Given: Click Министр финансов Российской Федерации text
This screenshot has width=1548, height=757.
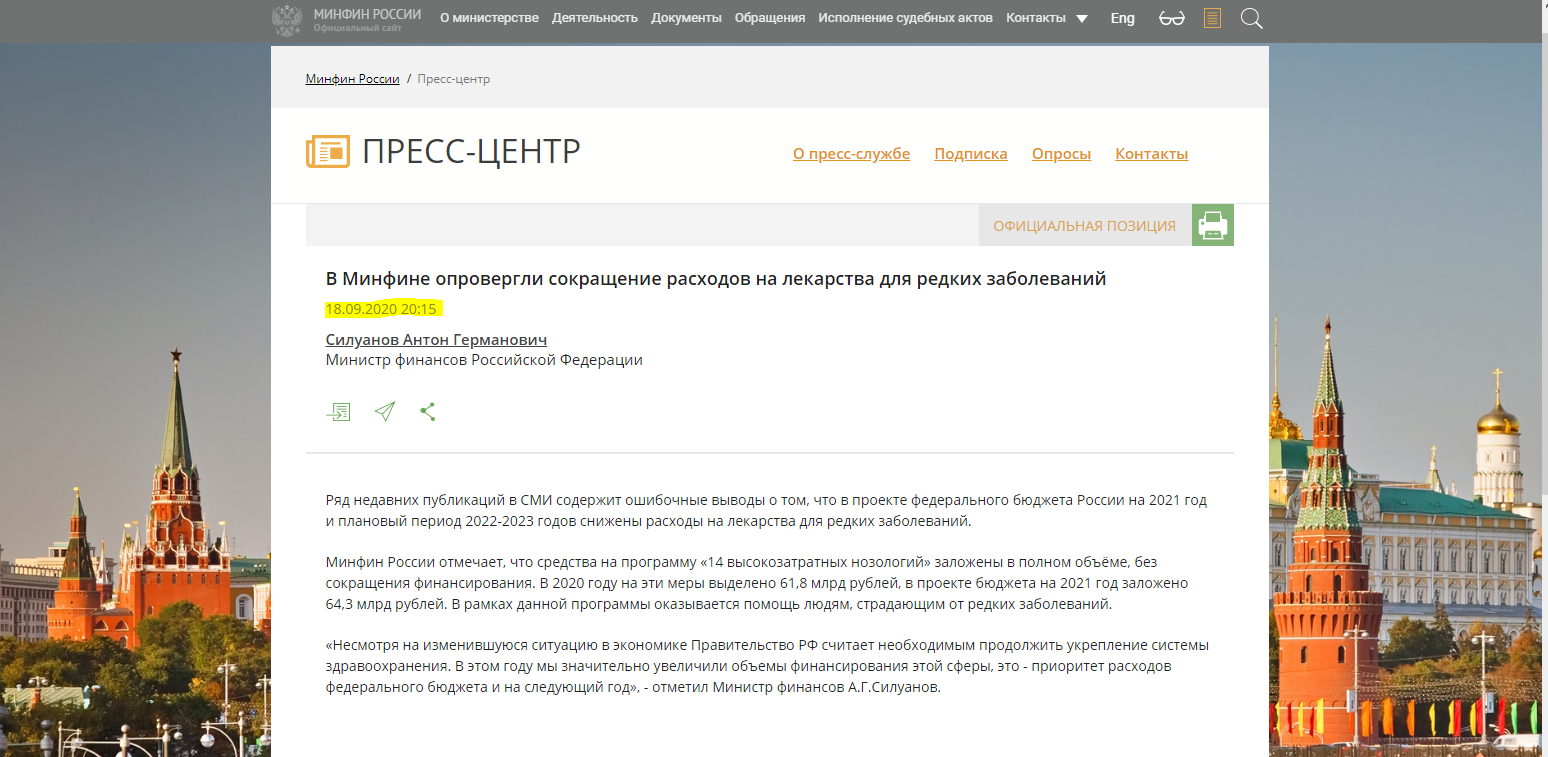Looking at the screenshot, I should coord(484,360).
